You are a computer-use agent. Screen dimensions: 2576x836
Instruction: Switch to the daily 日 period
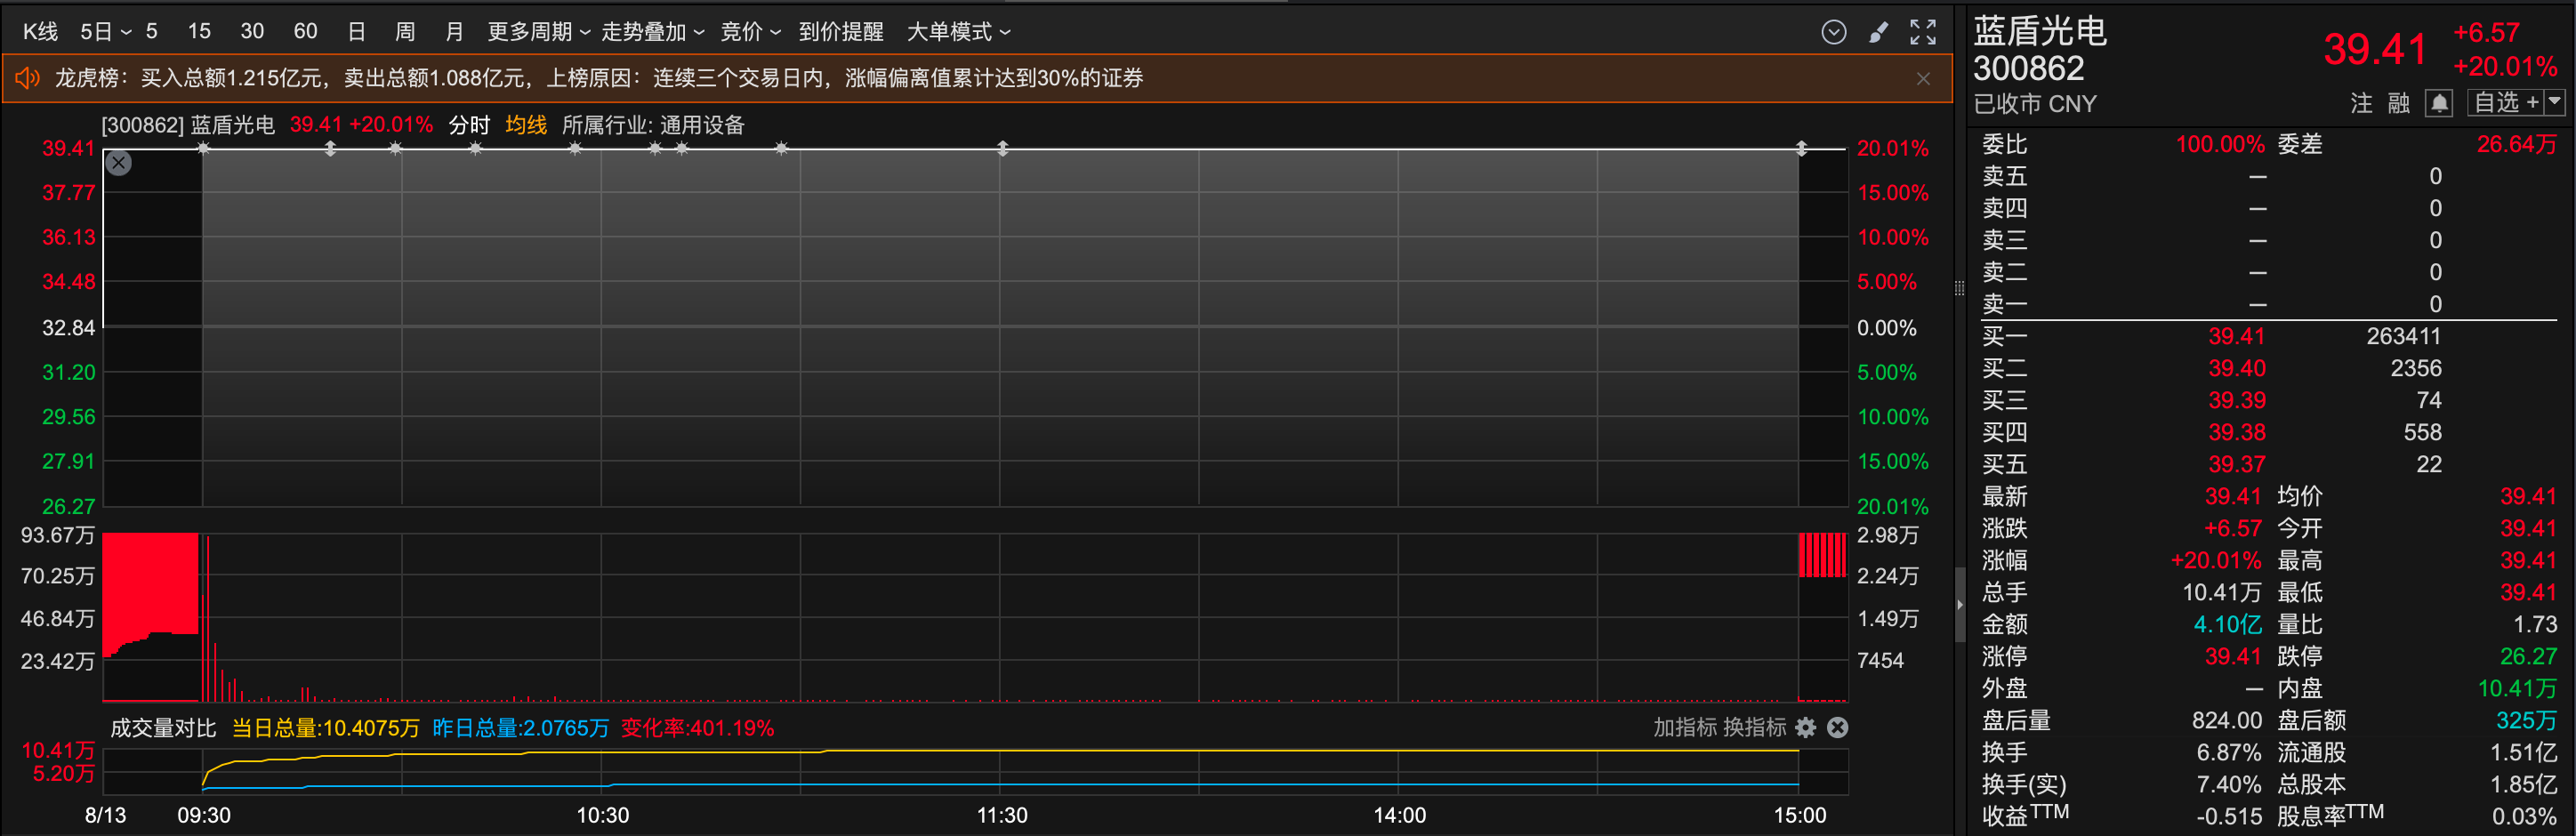pyautogui.click(x=356, y=32)
